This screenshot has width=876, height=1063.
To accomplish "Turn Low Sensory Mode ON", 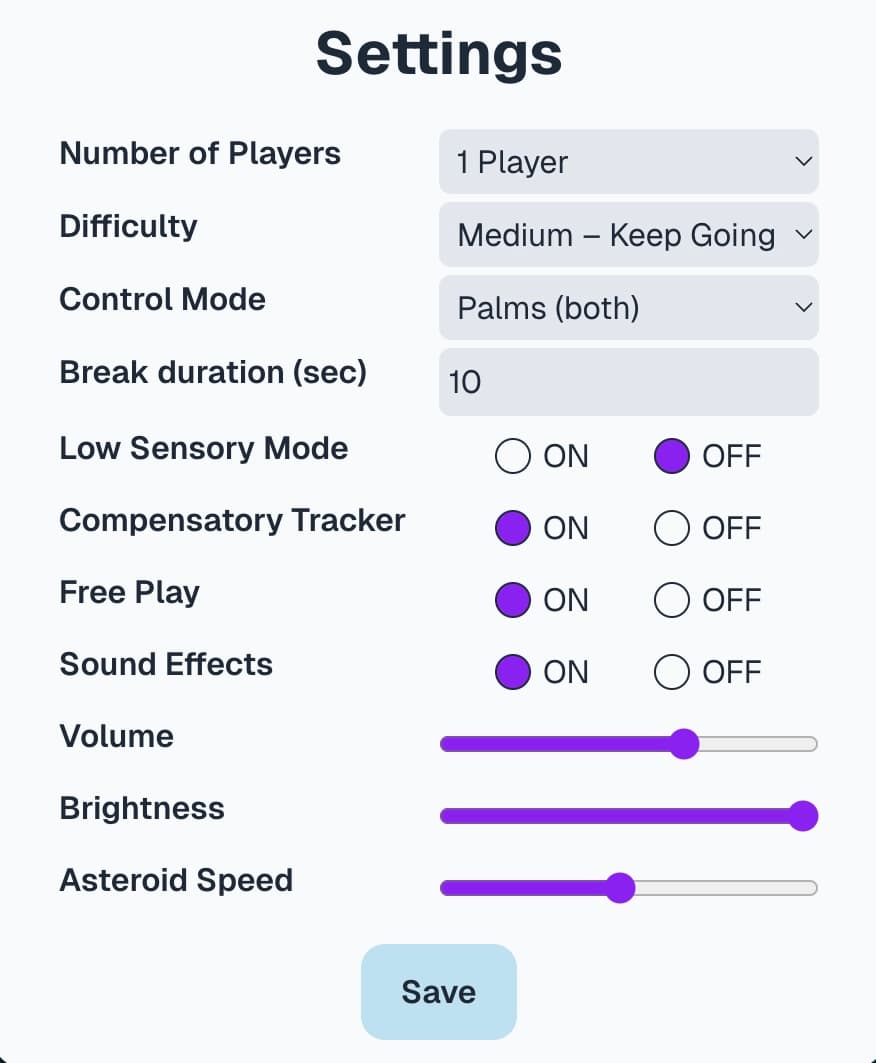I will pyautogui.click(x=513, y=456).
